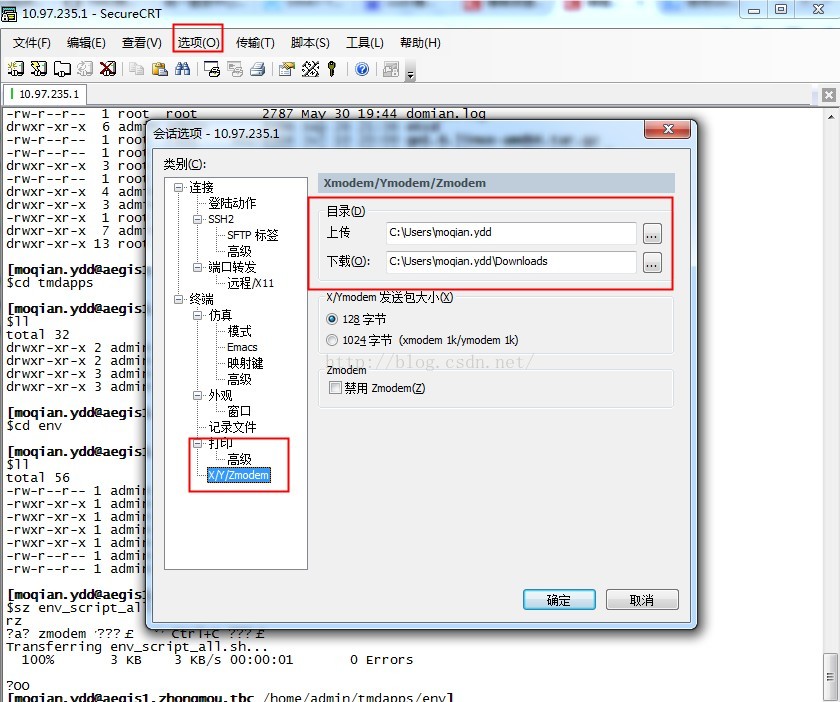The image size is (840, 702).
Task: Select 模式 in category tree
Action: point(239,331)
